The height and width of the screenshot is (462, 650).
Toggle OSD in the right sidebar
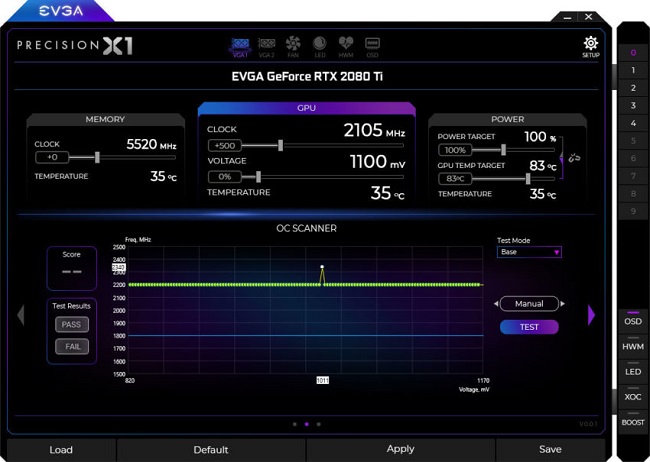pos(633,319)
